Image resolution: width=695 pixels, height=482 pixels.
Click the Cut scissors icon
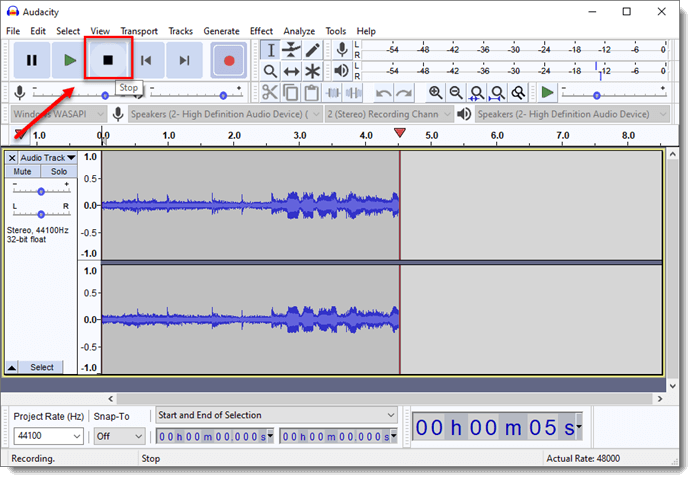269,93
